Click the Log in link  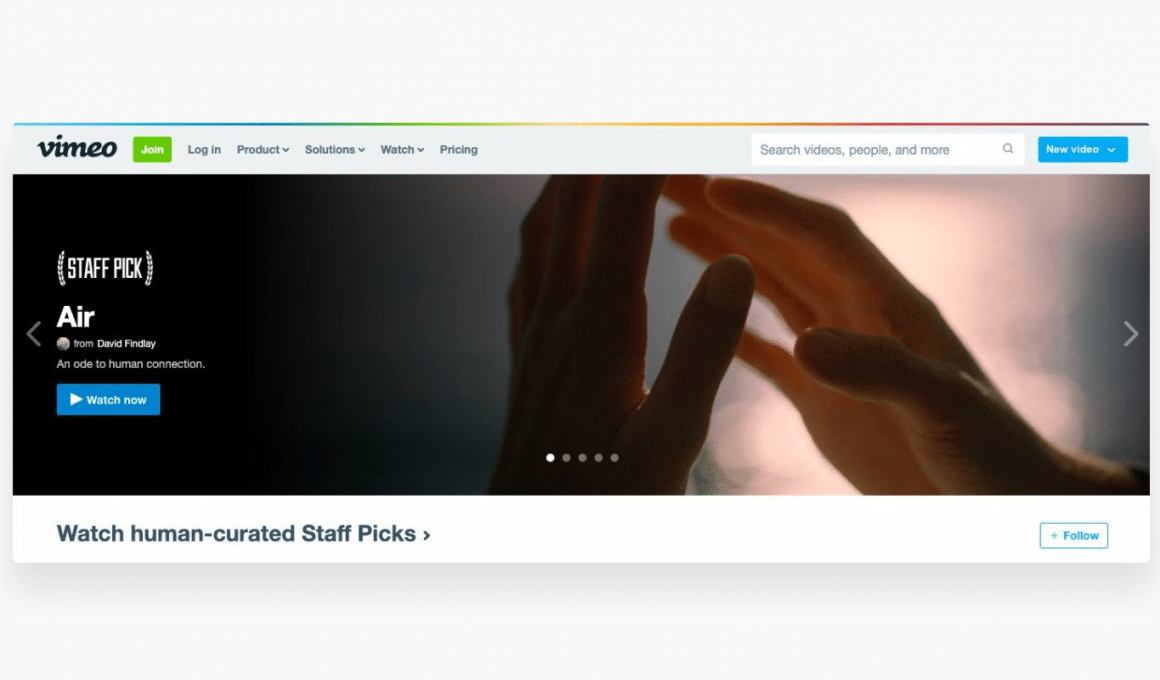click(x=204, y=149)
